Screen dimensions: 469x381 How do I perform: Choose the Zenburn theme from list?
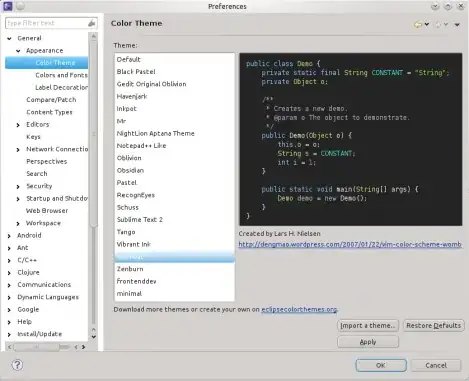130,269
